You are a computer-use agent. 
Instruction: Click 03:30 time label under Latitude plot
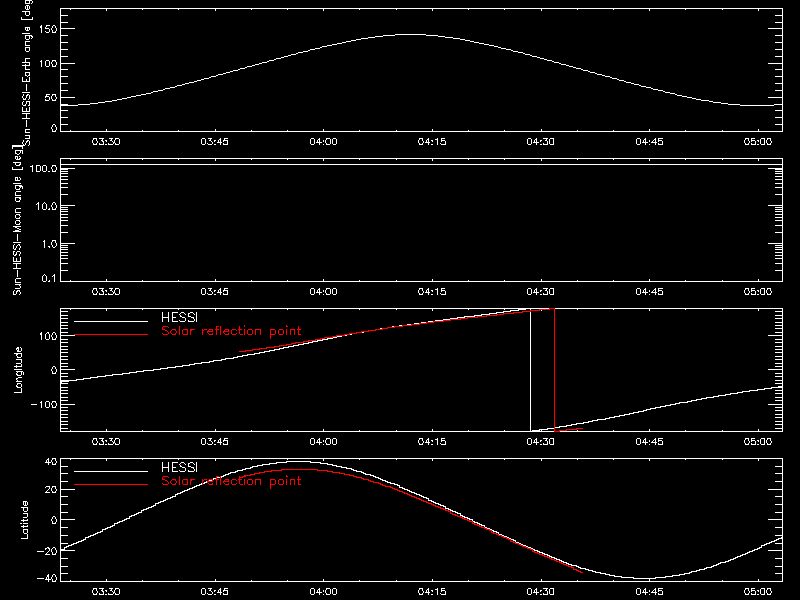click(106, 591)
